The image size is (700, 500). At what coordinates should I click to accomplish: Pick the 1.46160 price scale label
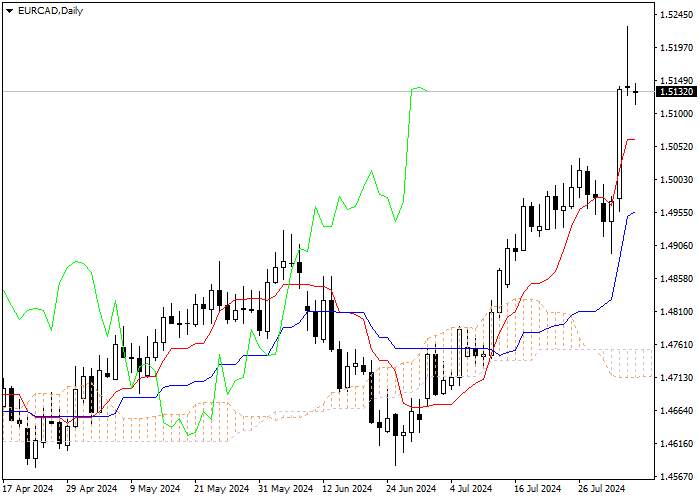click(x=677, y=444)
